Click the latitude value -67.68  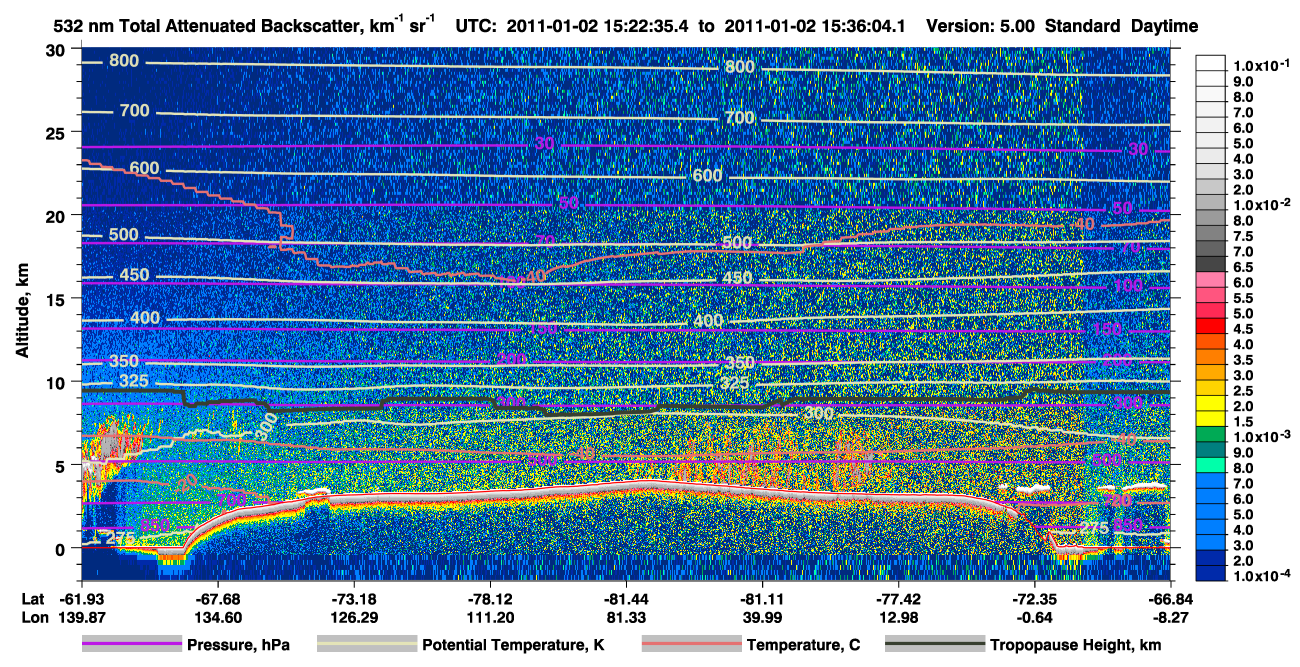point(219,599)
